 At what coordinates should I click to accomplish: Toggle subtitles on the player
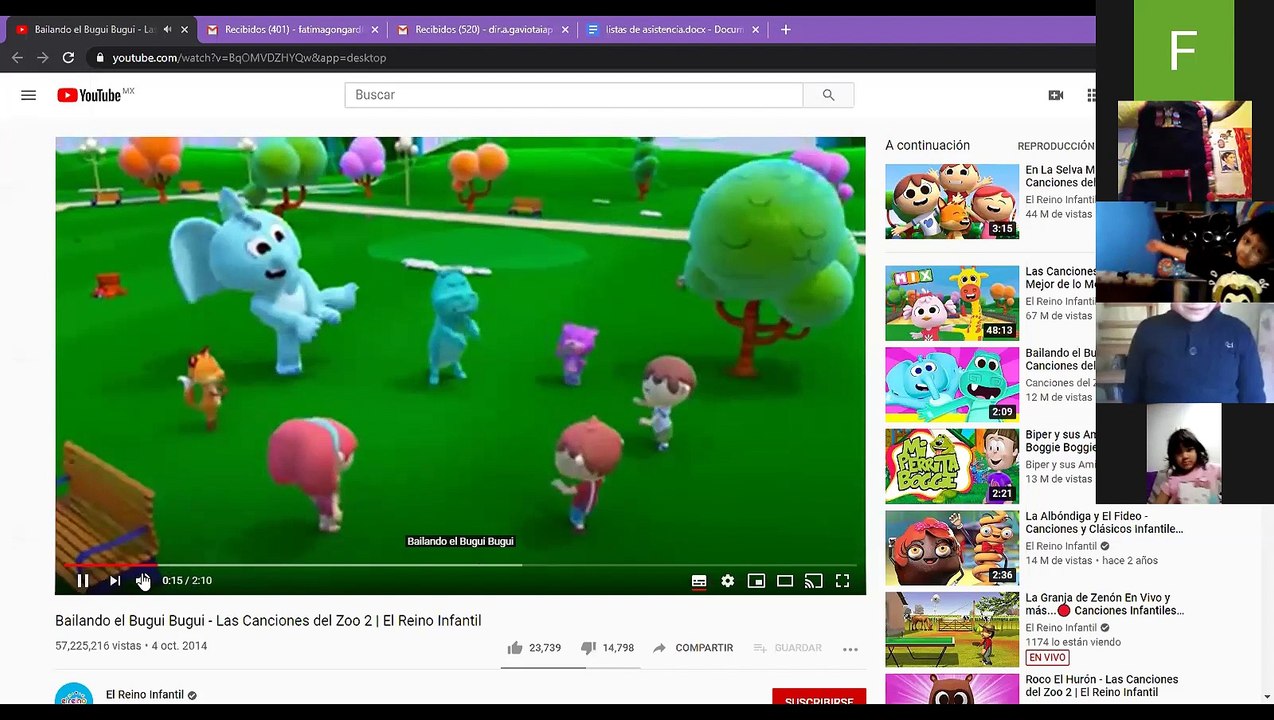[x=699, y=581]
